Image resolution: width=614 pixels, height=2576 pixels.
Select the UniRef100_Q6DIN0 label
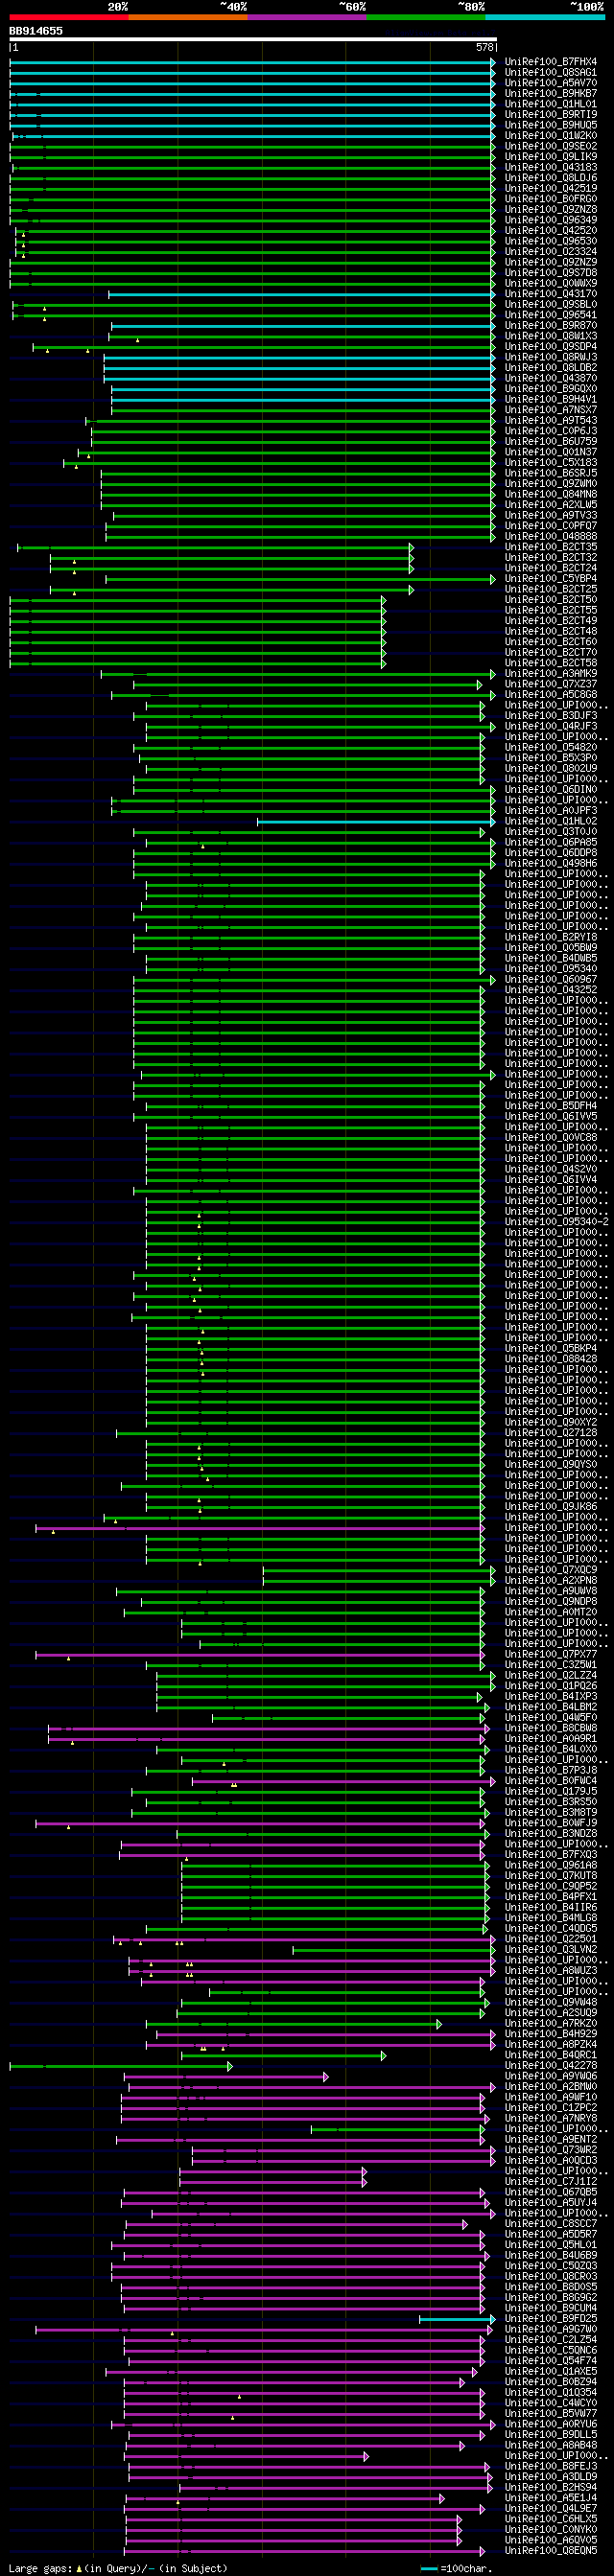551,790
